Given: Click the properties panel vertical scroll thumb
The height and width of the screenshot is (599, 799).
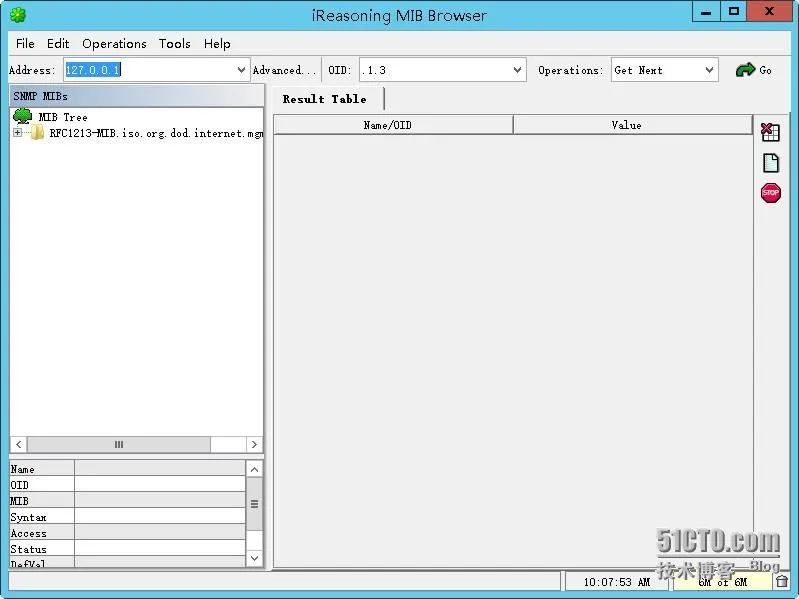Looking at the screenshot, I should [255, 504].
